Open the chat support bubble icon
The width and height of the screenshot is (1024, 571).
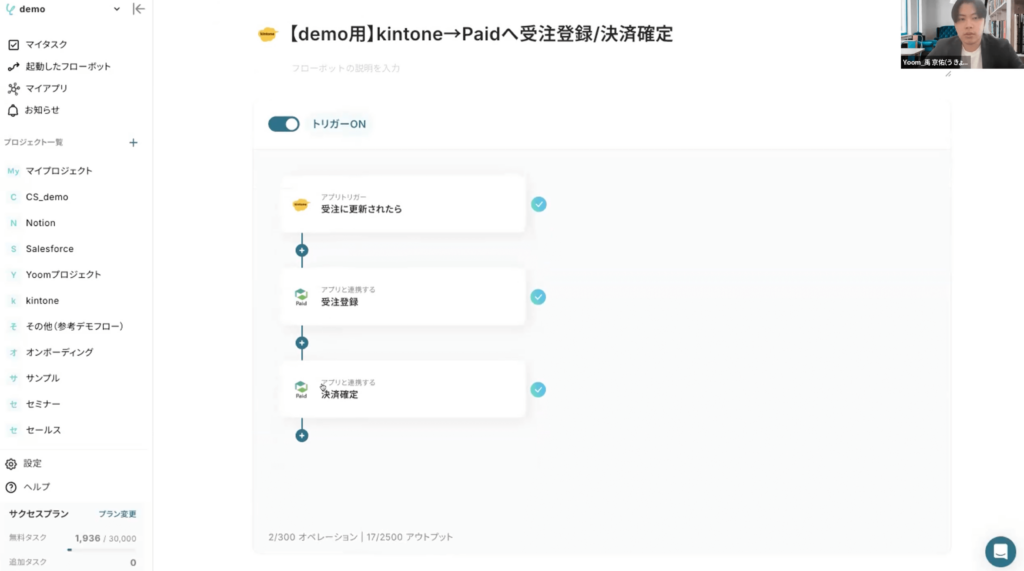(1000, 551)
